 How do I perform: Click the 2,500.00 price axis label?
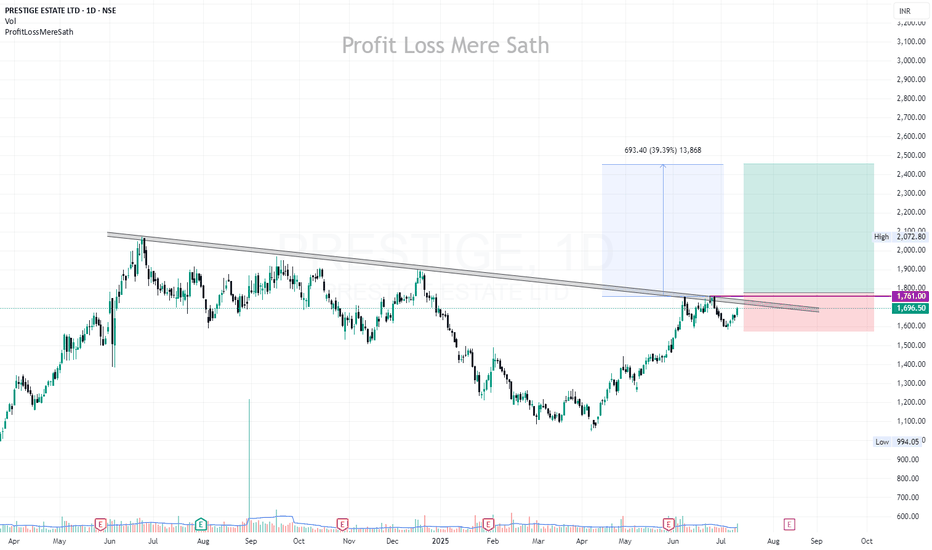coord(911,155)
